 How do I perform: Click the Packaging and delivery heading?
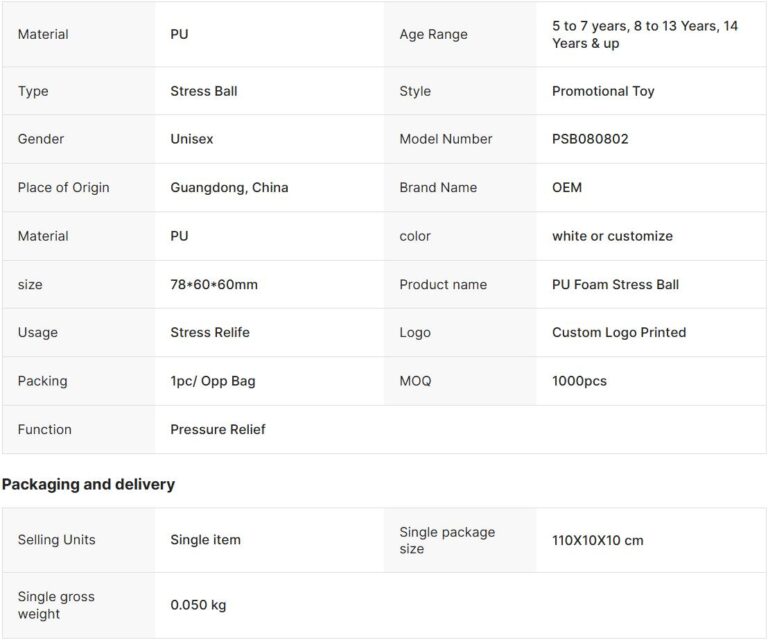pyautogui.click(x=88, y=484)
